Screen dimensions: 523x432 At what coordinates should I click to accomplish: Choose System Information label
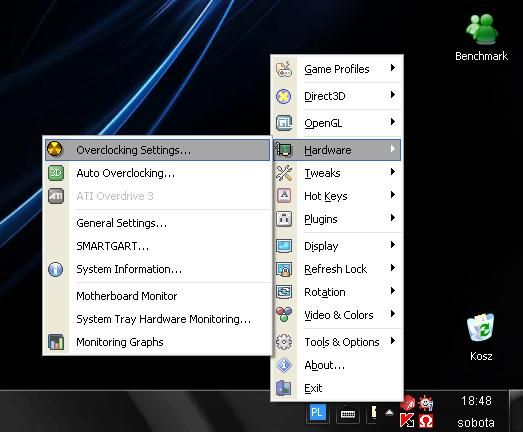129,269
